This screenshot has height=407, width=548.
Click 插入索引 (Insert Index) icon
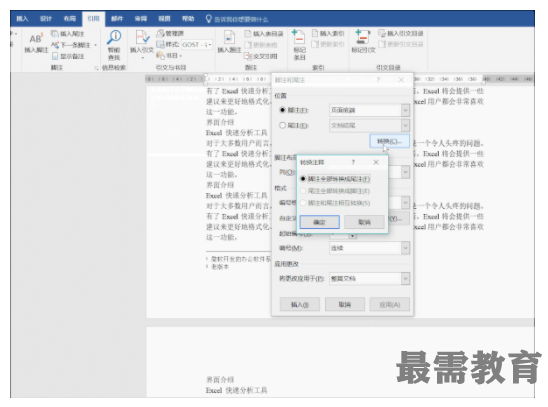pos(315,34)
